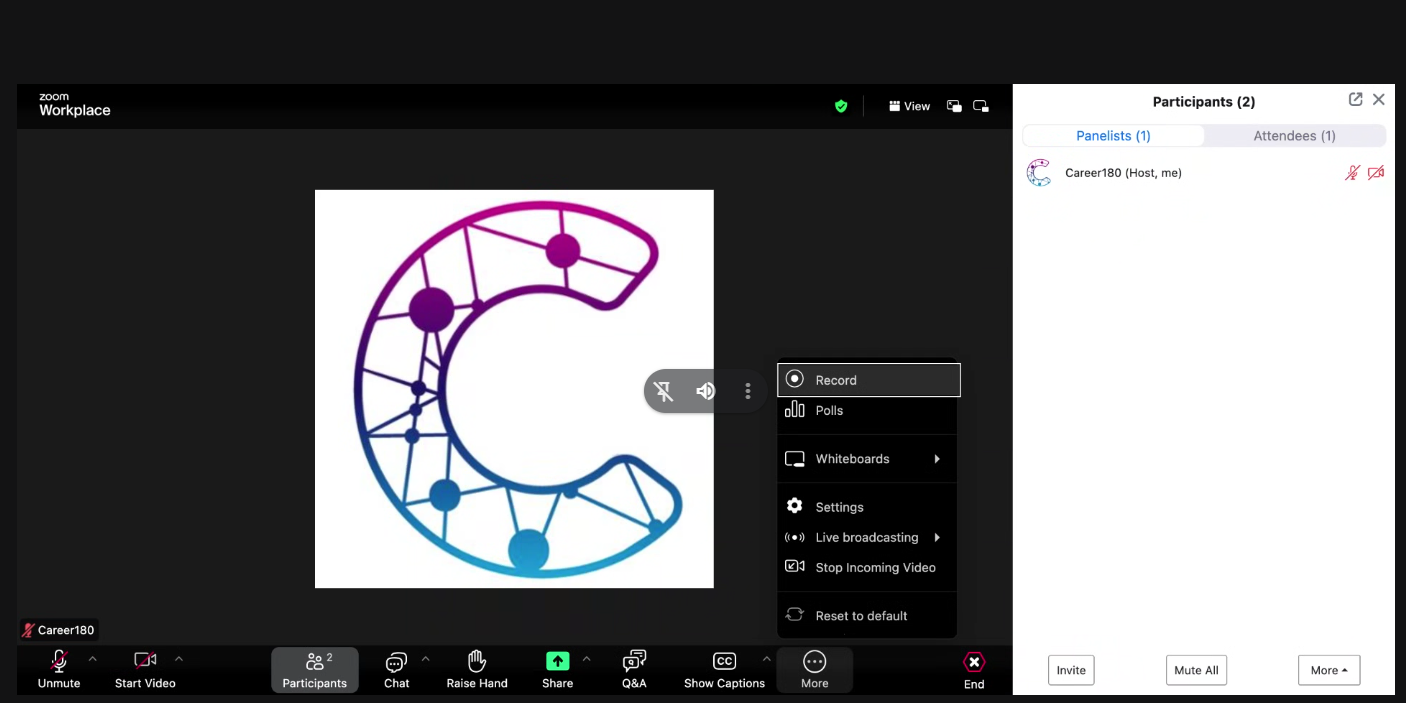Click the speaker icon on video overlay

(x=706, y=391)
